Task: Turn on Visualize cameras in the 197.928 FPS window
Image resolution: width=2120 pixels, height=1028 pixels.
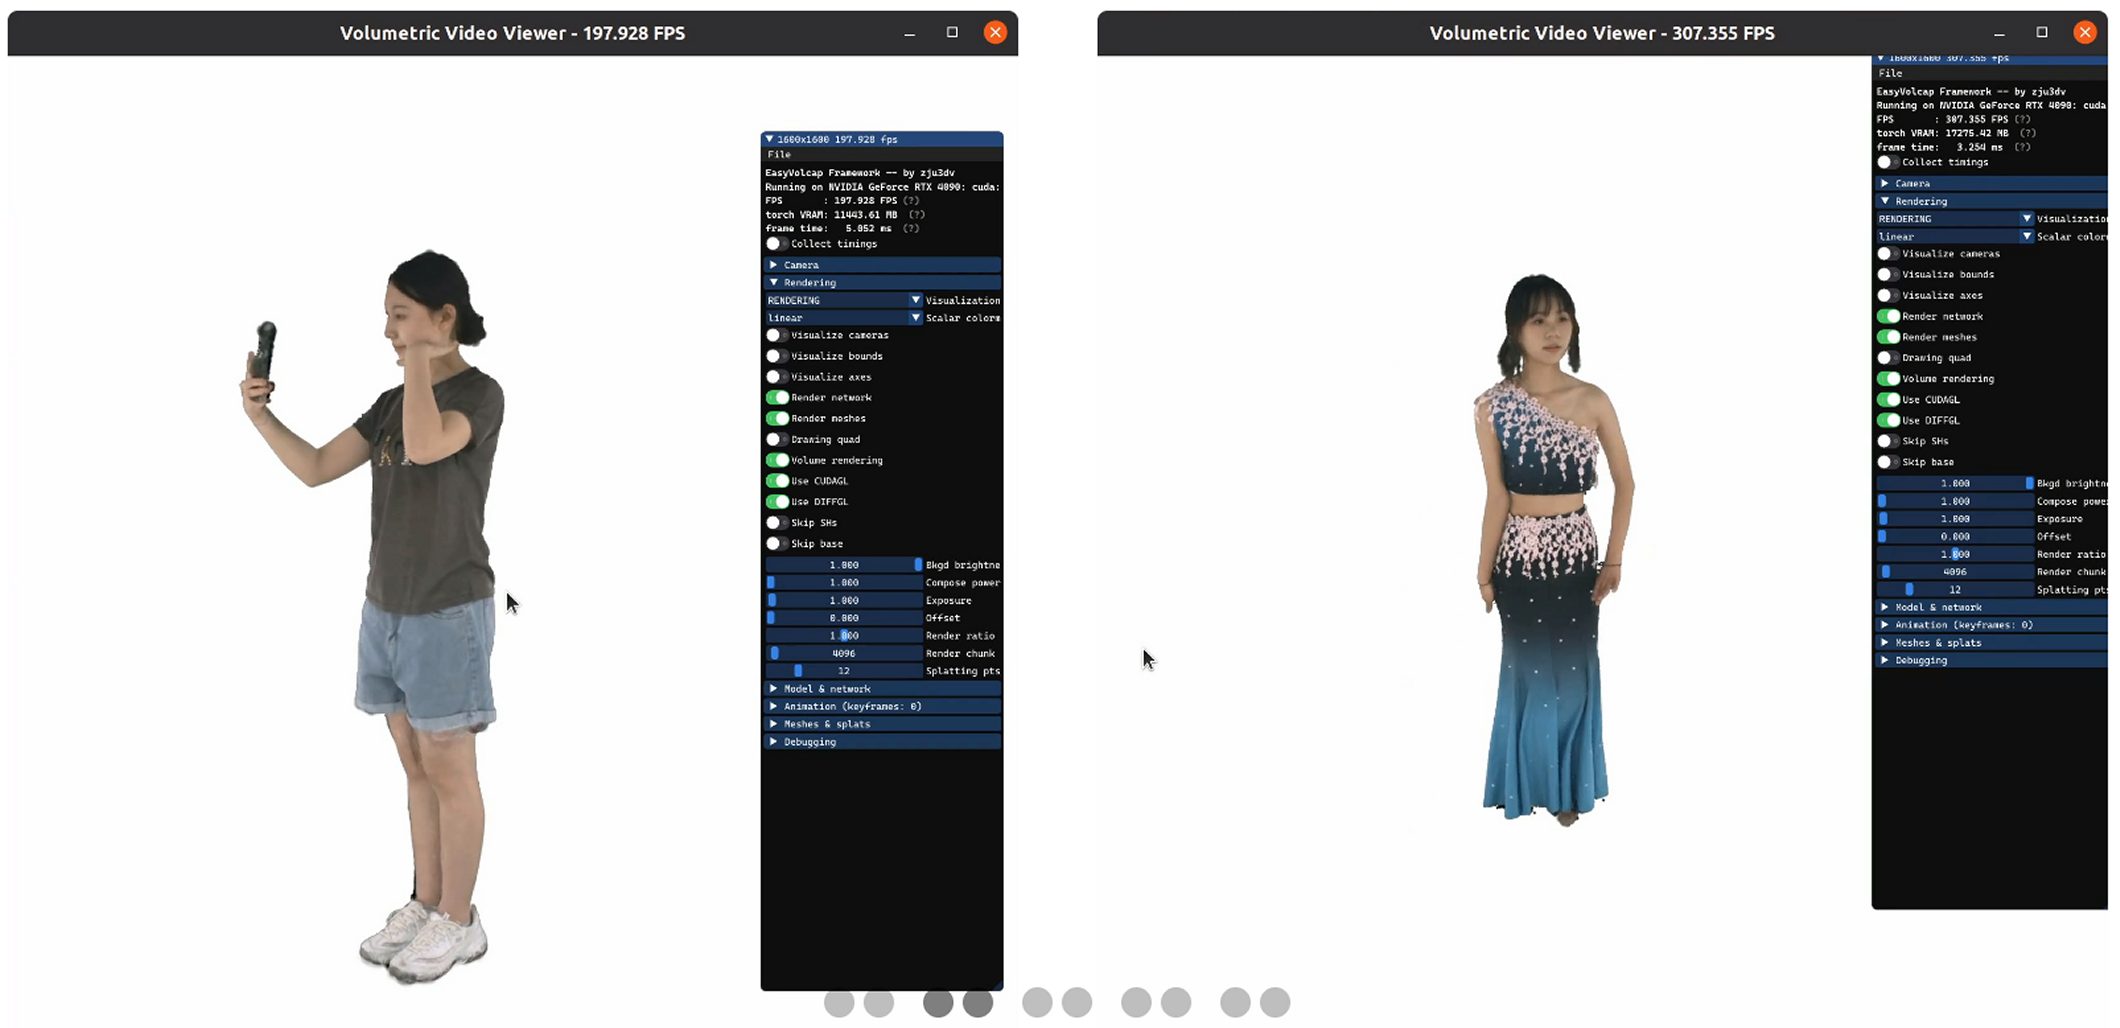Action: coord(776,336)
